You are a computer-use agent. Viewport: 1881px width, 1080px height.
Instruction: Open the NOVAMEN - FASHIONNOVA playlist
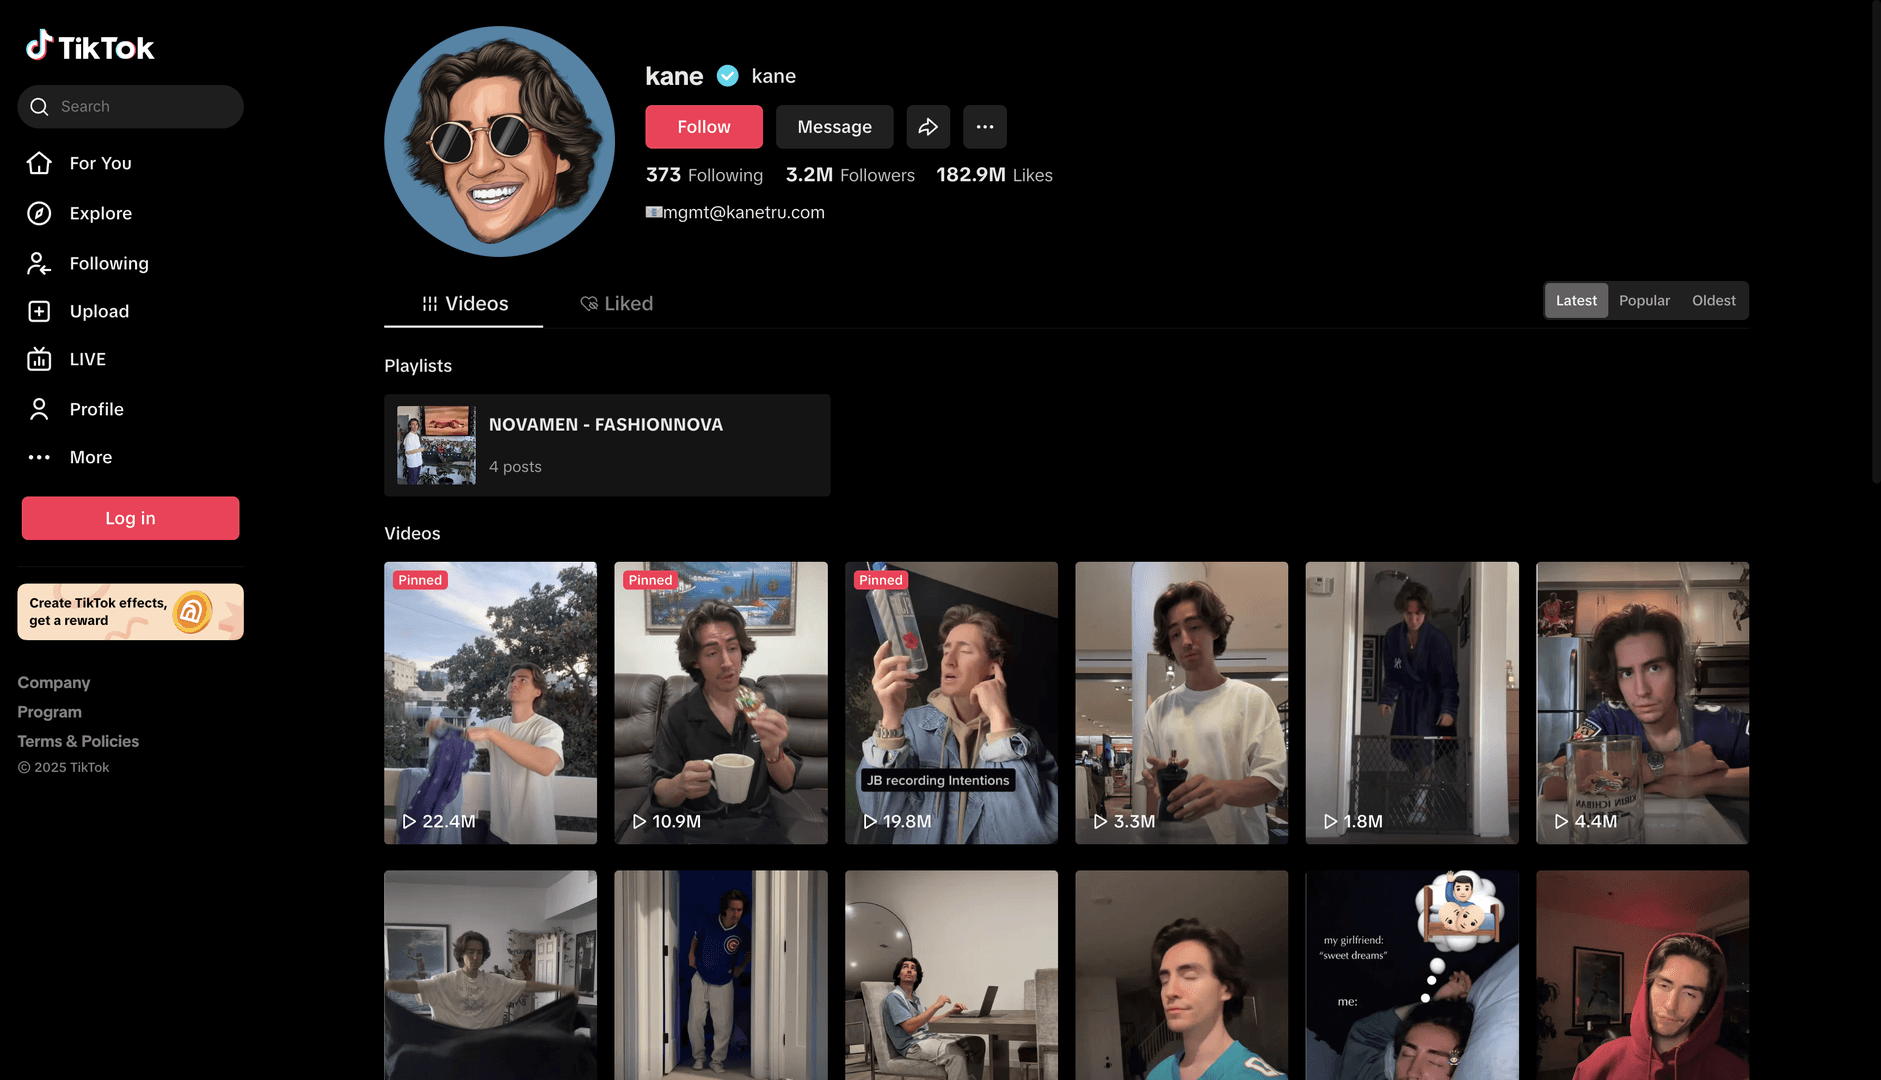pyautogui.click(x=606, y=445)
